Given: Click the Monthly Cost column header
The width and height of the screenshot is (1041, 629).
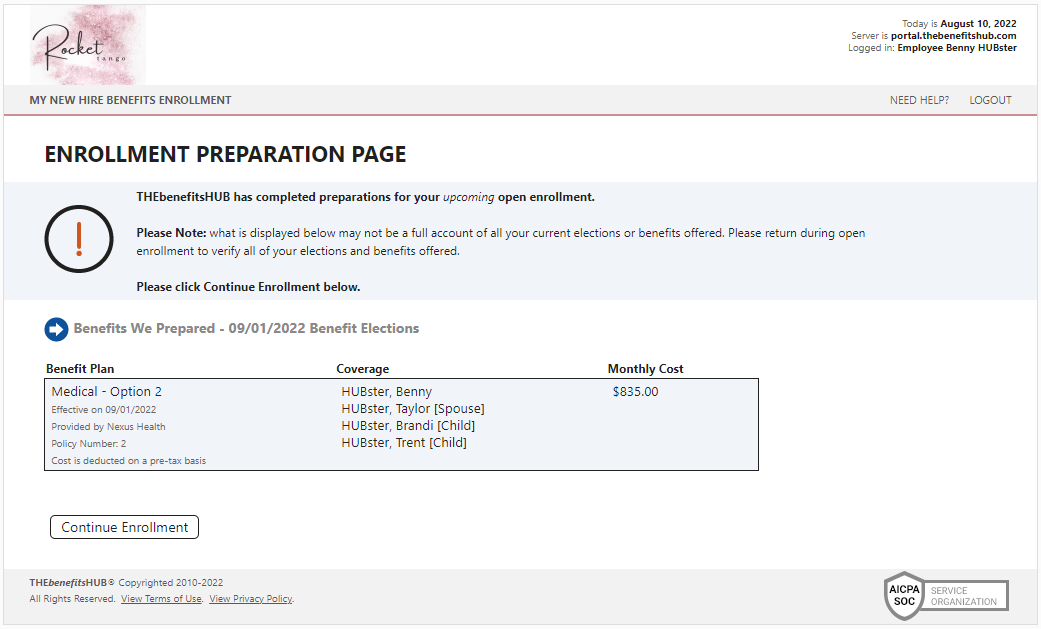Looking at the screenshot, I should tap(645, 369).
